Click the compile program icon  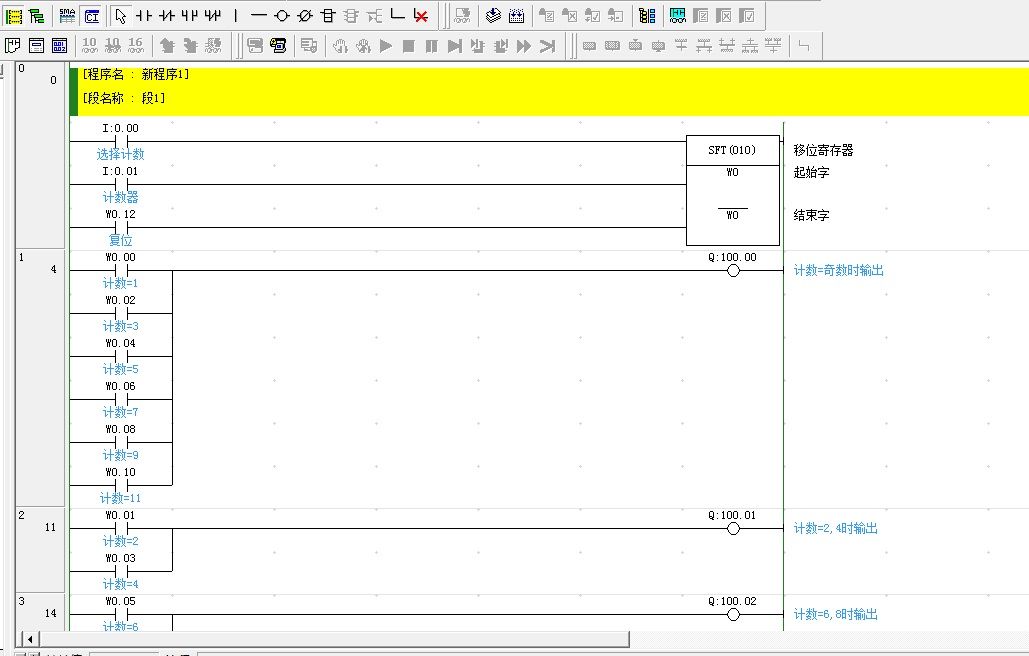(x=494, y=16)
